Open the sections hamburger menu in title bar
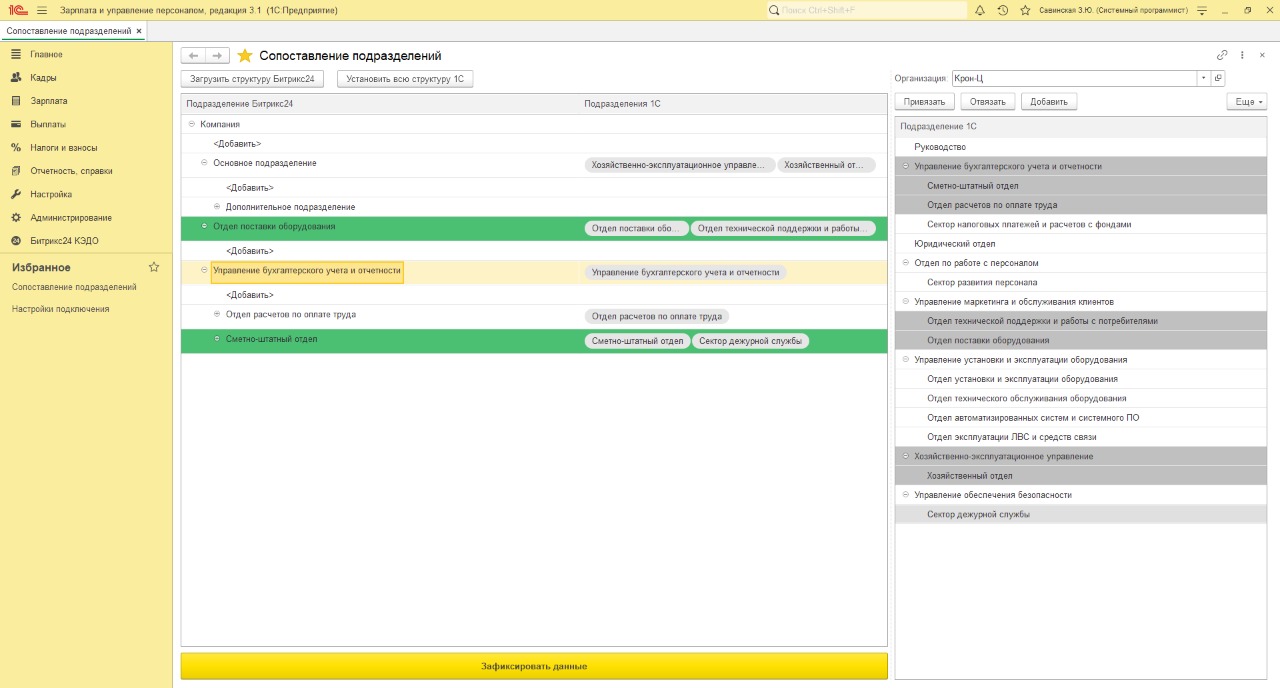The width and height of the screenshot is (1280, 688). (x=41, y=10)
